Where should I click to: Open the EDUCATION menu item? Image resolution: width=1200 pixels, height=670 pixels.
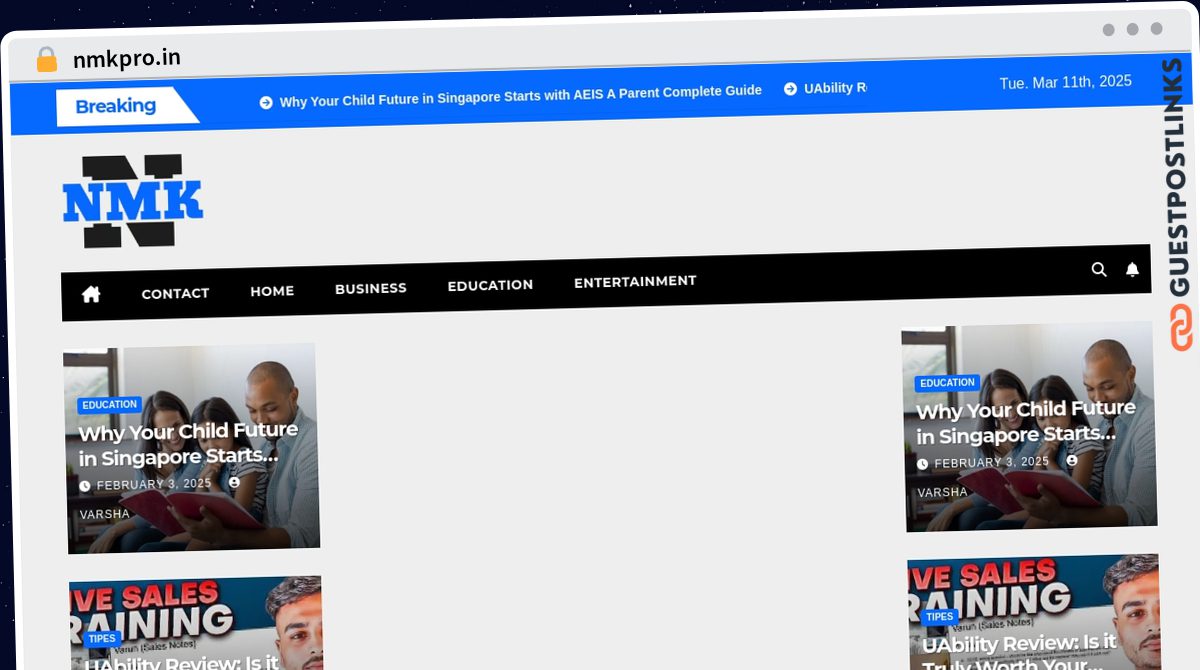click(490, 285)
